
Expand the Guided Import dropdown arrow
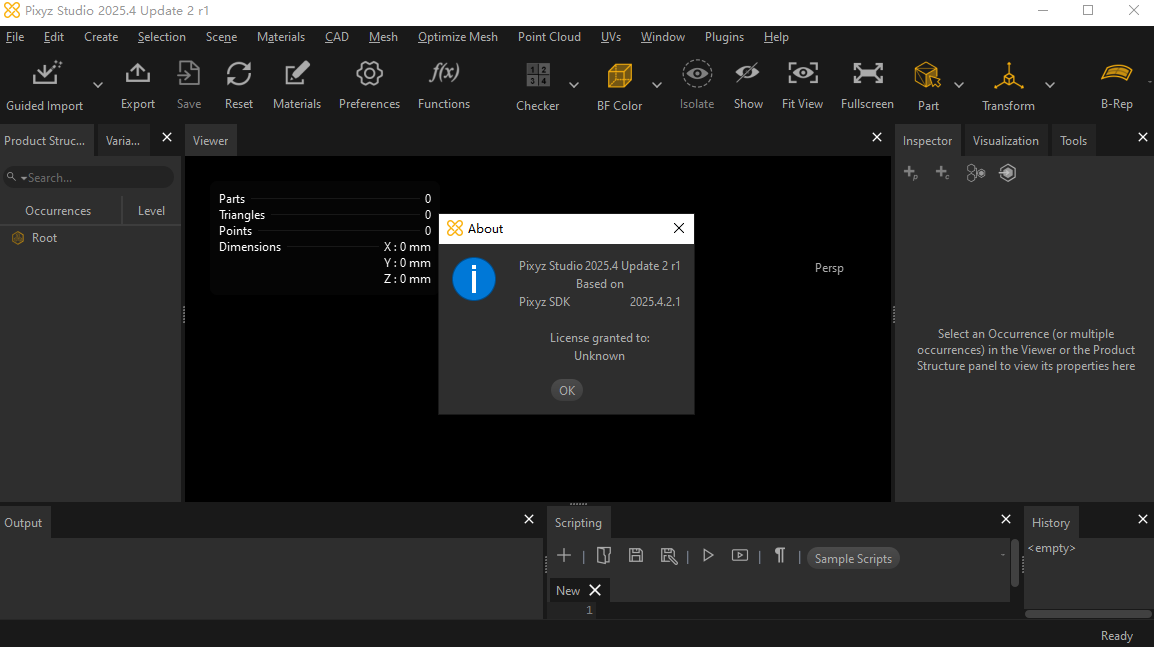tap(98, 85)
